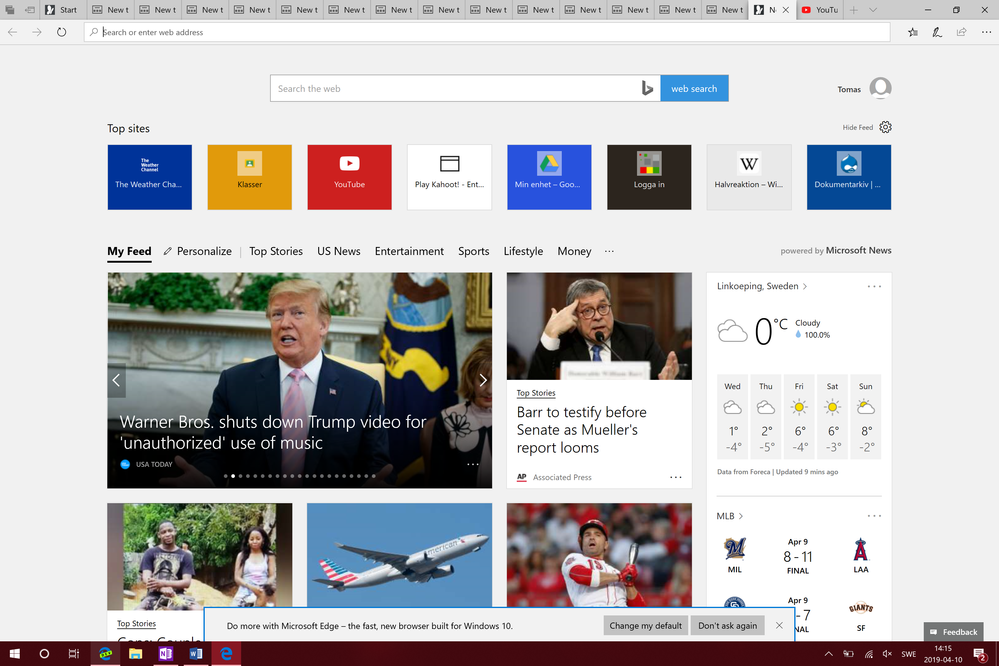Open the American Airlines plane story

(399, 555)
